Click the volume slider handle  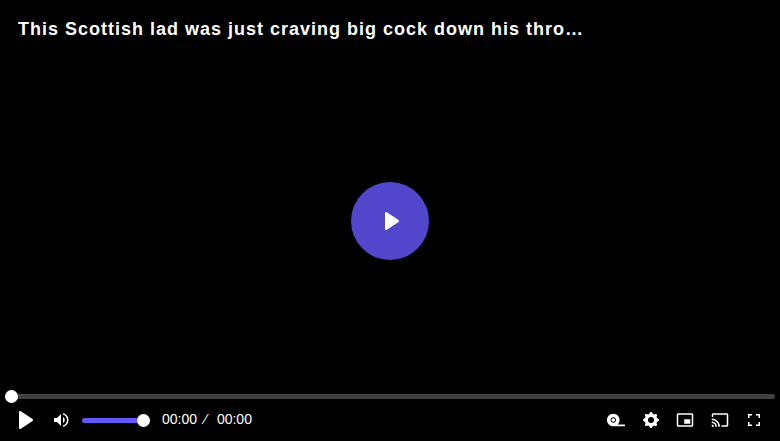143,421
